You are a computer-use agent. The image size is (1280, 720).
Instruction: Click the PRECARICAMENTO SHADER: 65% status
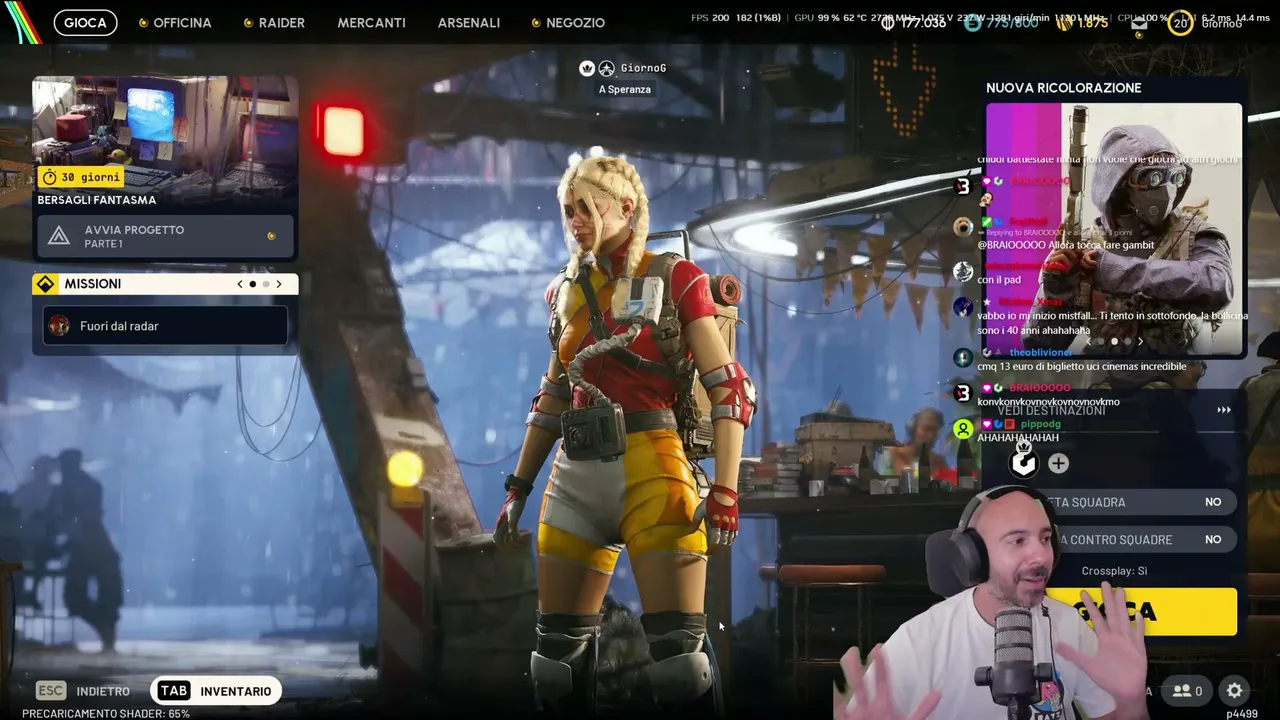coord(106,714)
